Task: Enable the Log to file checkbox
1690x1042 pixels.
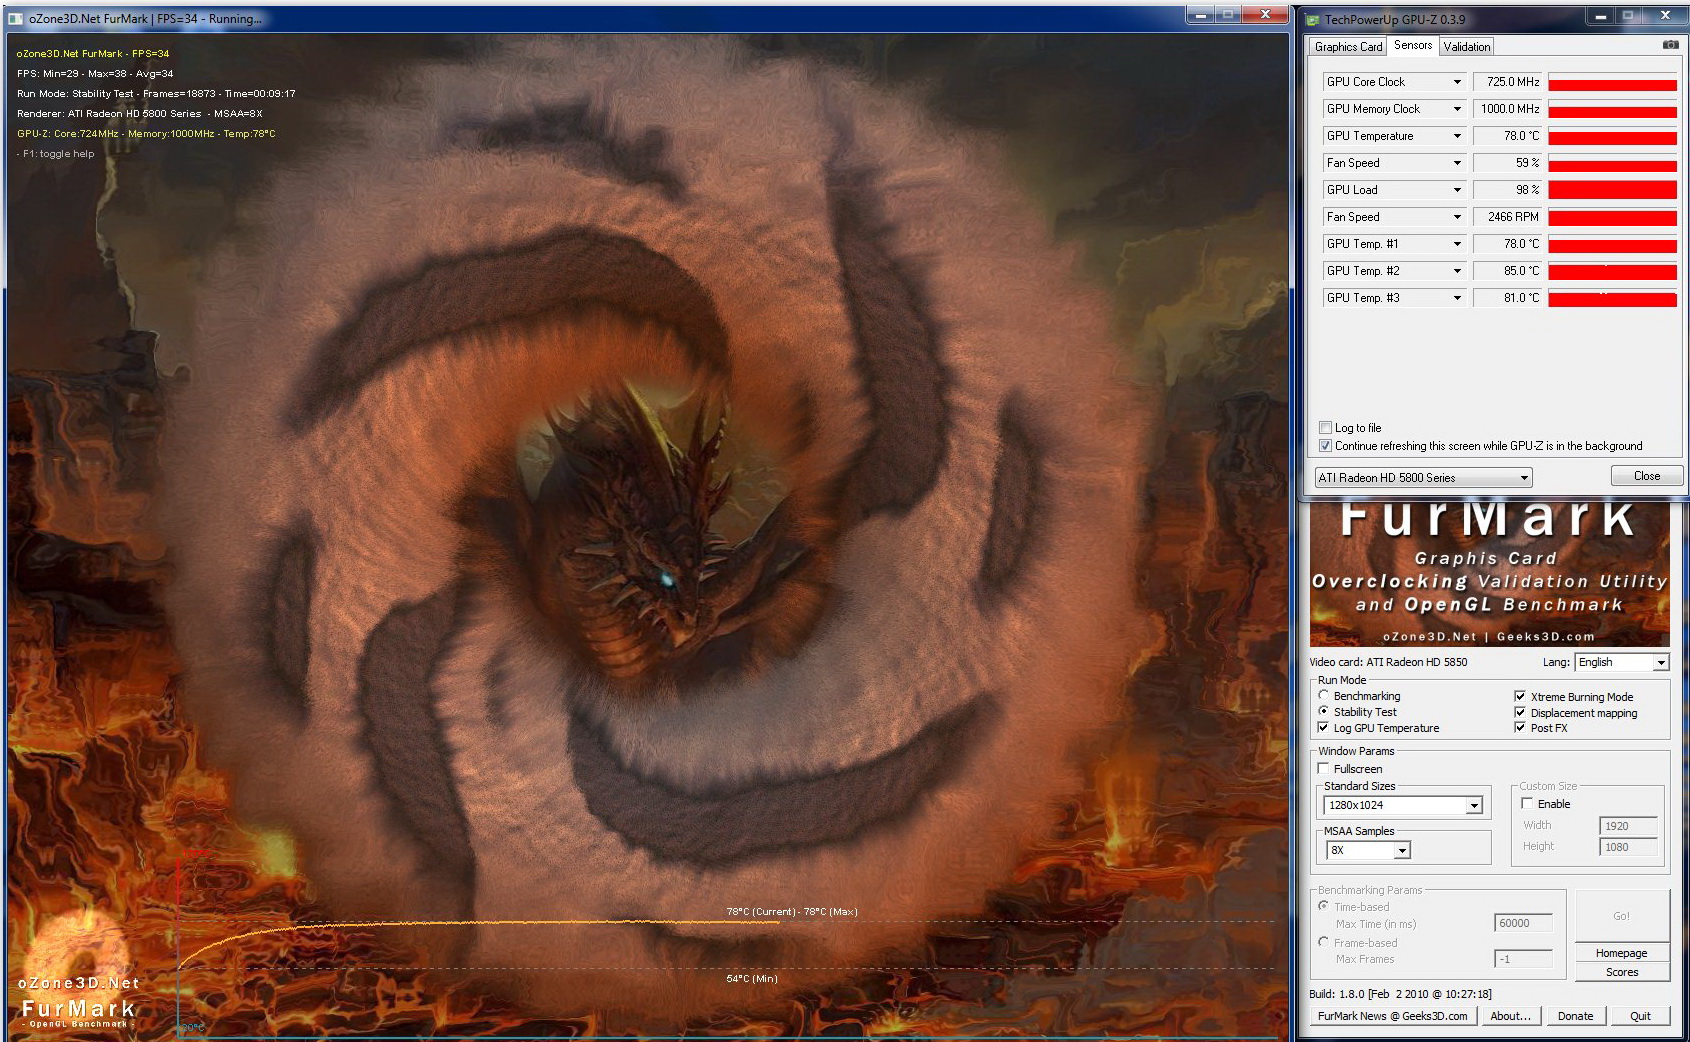Action: click(1325, 428)
